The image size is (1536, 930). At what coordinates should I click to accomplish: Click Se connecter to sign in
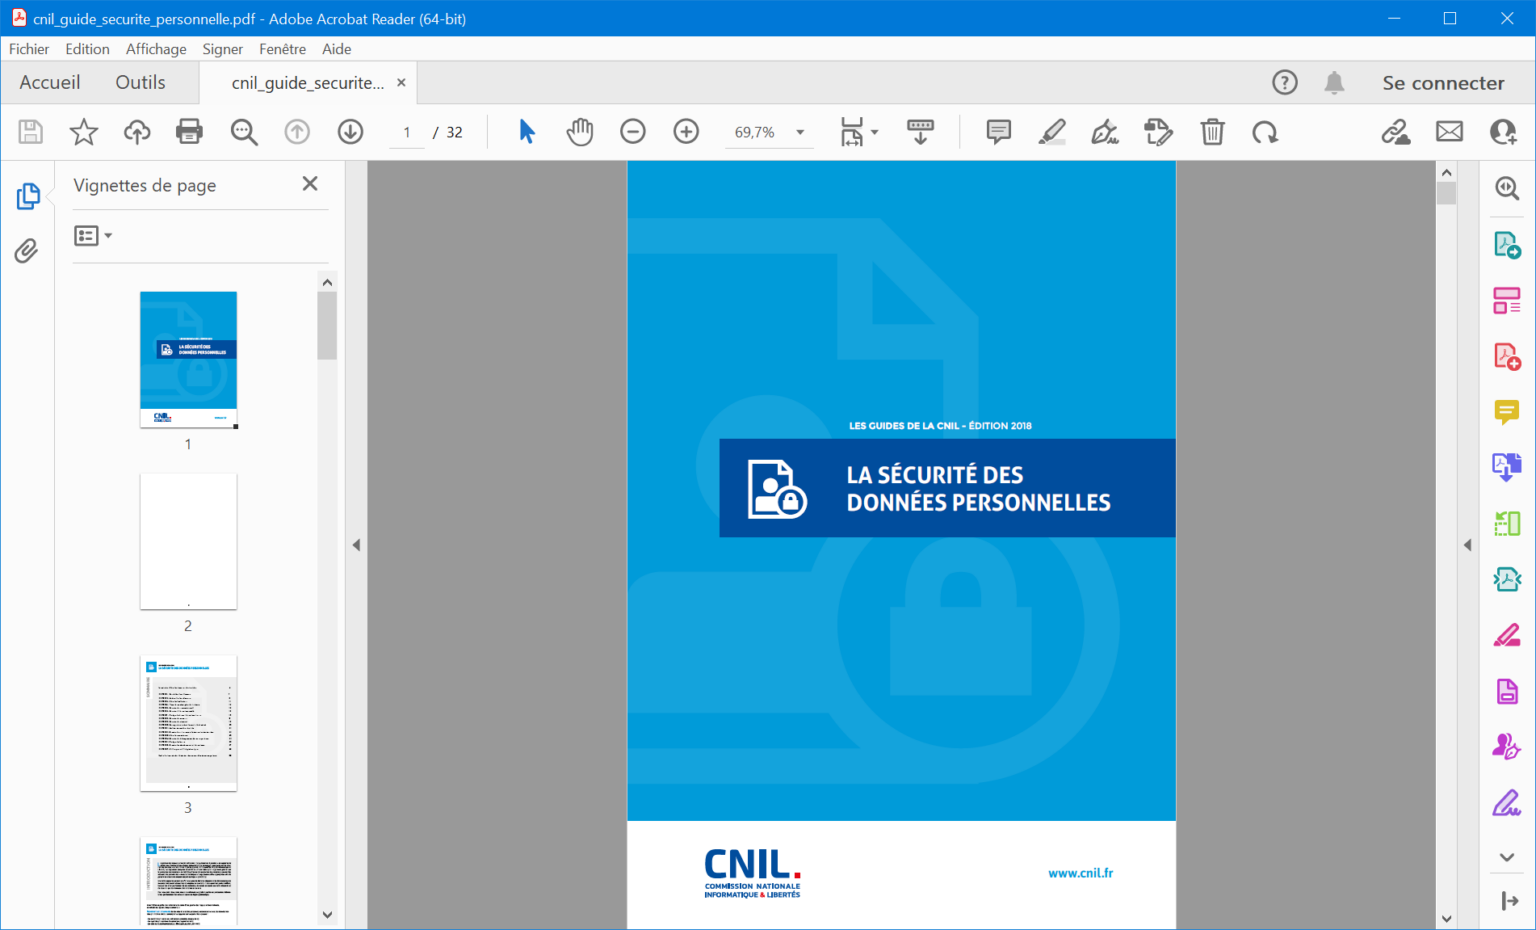pyautogui.click(x=1442, y=83)
